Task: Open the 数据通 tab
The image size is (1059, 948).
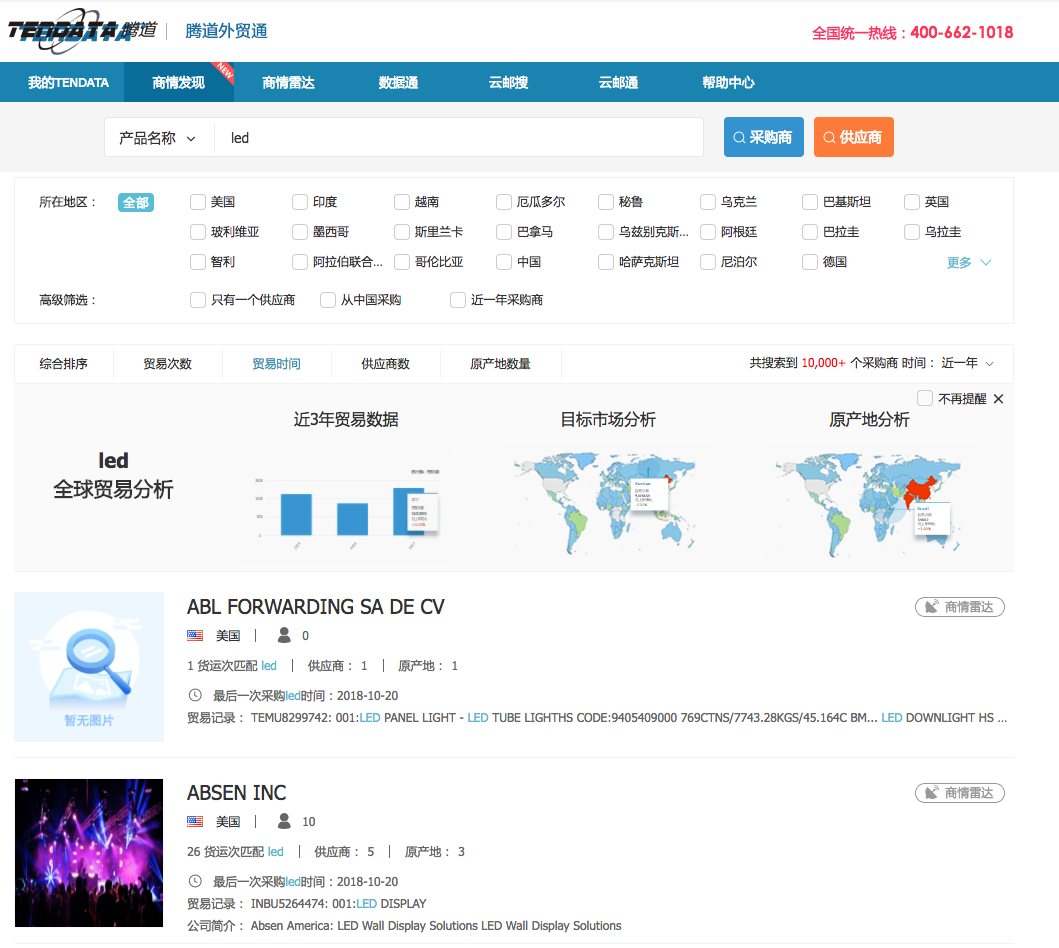Action: click(x=398, y=82)
